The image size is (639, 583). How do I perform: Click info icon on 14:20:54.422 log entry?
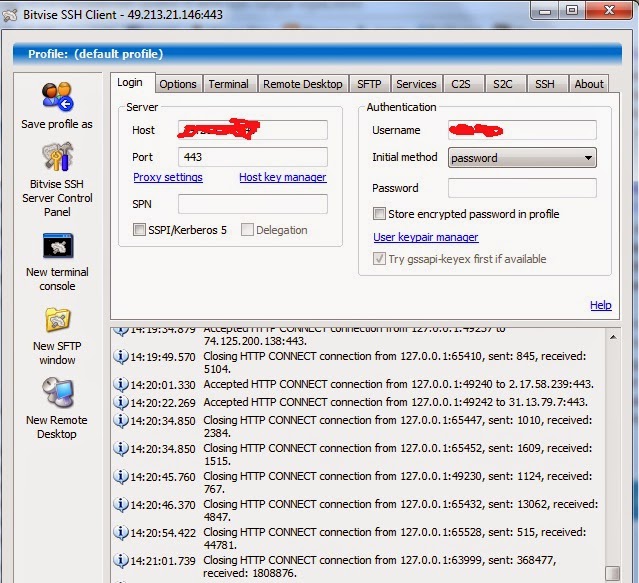click(x=121, y=532)
